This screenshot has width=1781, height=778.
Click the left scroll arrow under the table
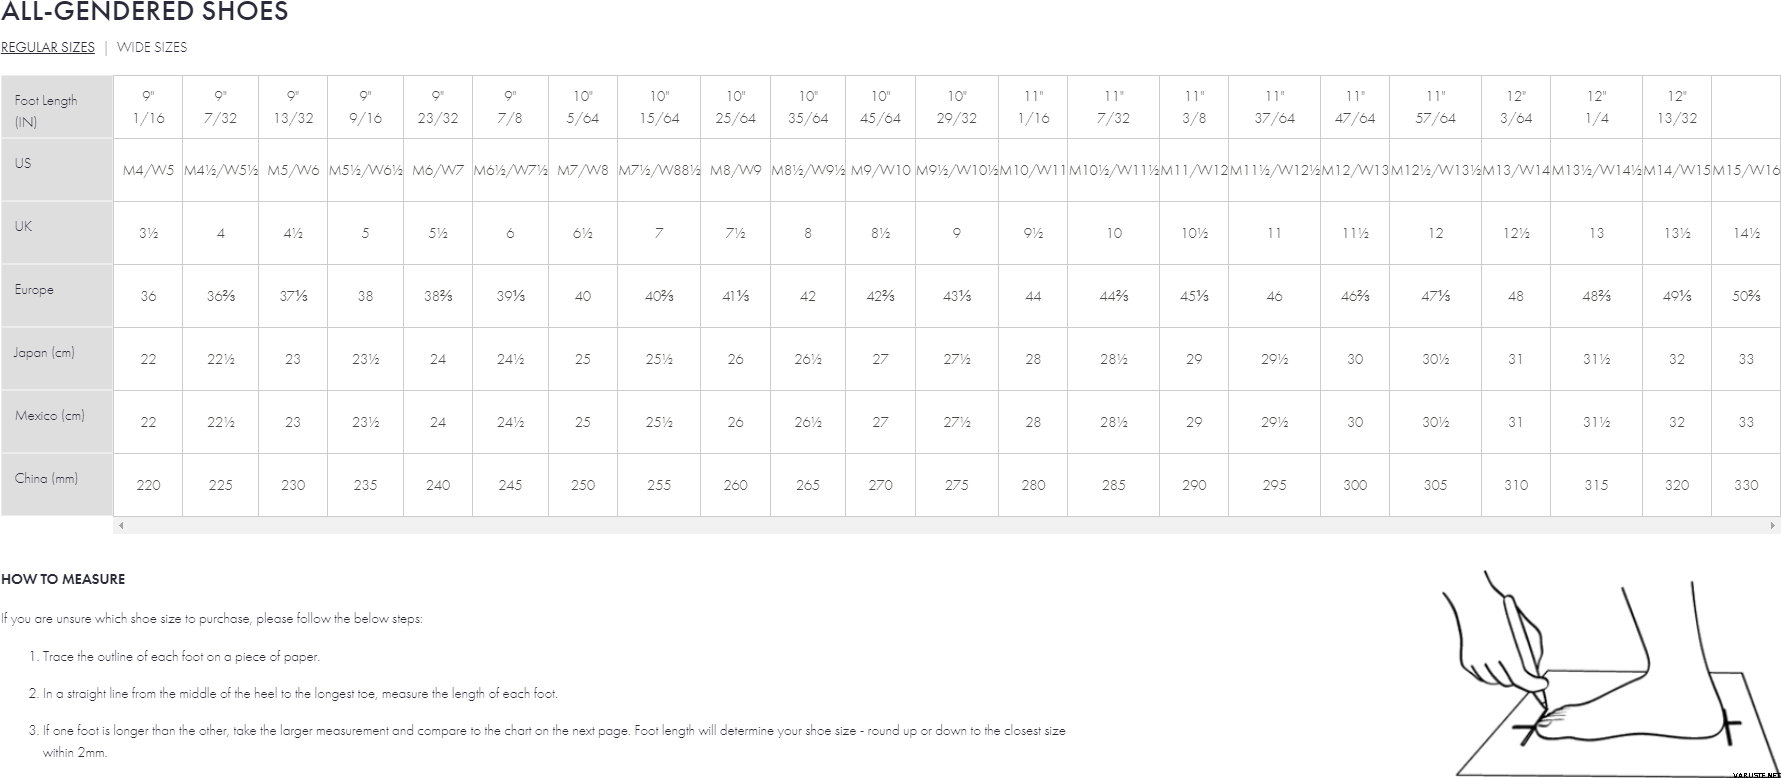point(121,525)
